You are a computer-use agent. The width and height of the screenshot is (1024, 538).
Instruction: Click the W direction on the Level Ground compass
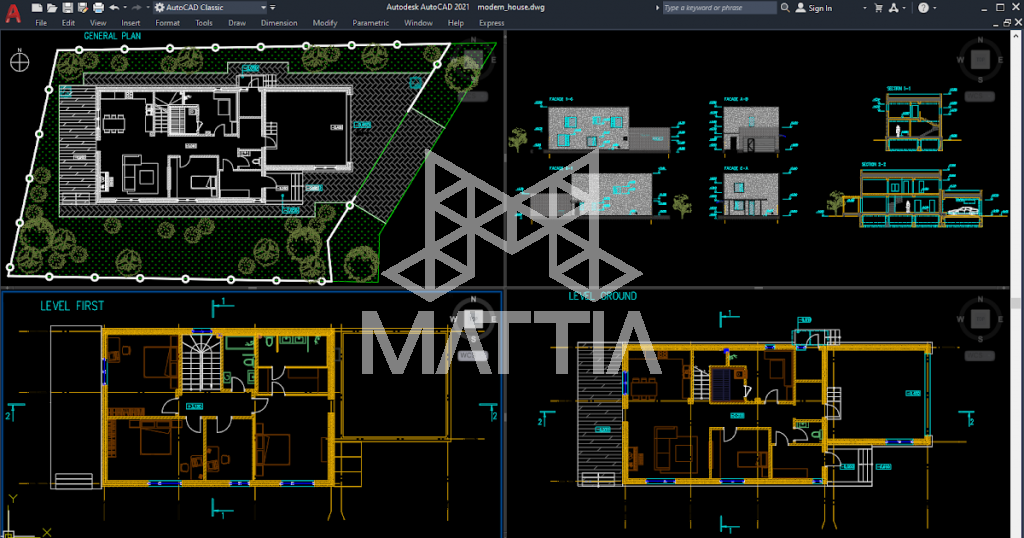click(961, 320)
